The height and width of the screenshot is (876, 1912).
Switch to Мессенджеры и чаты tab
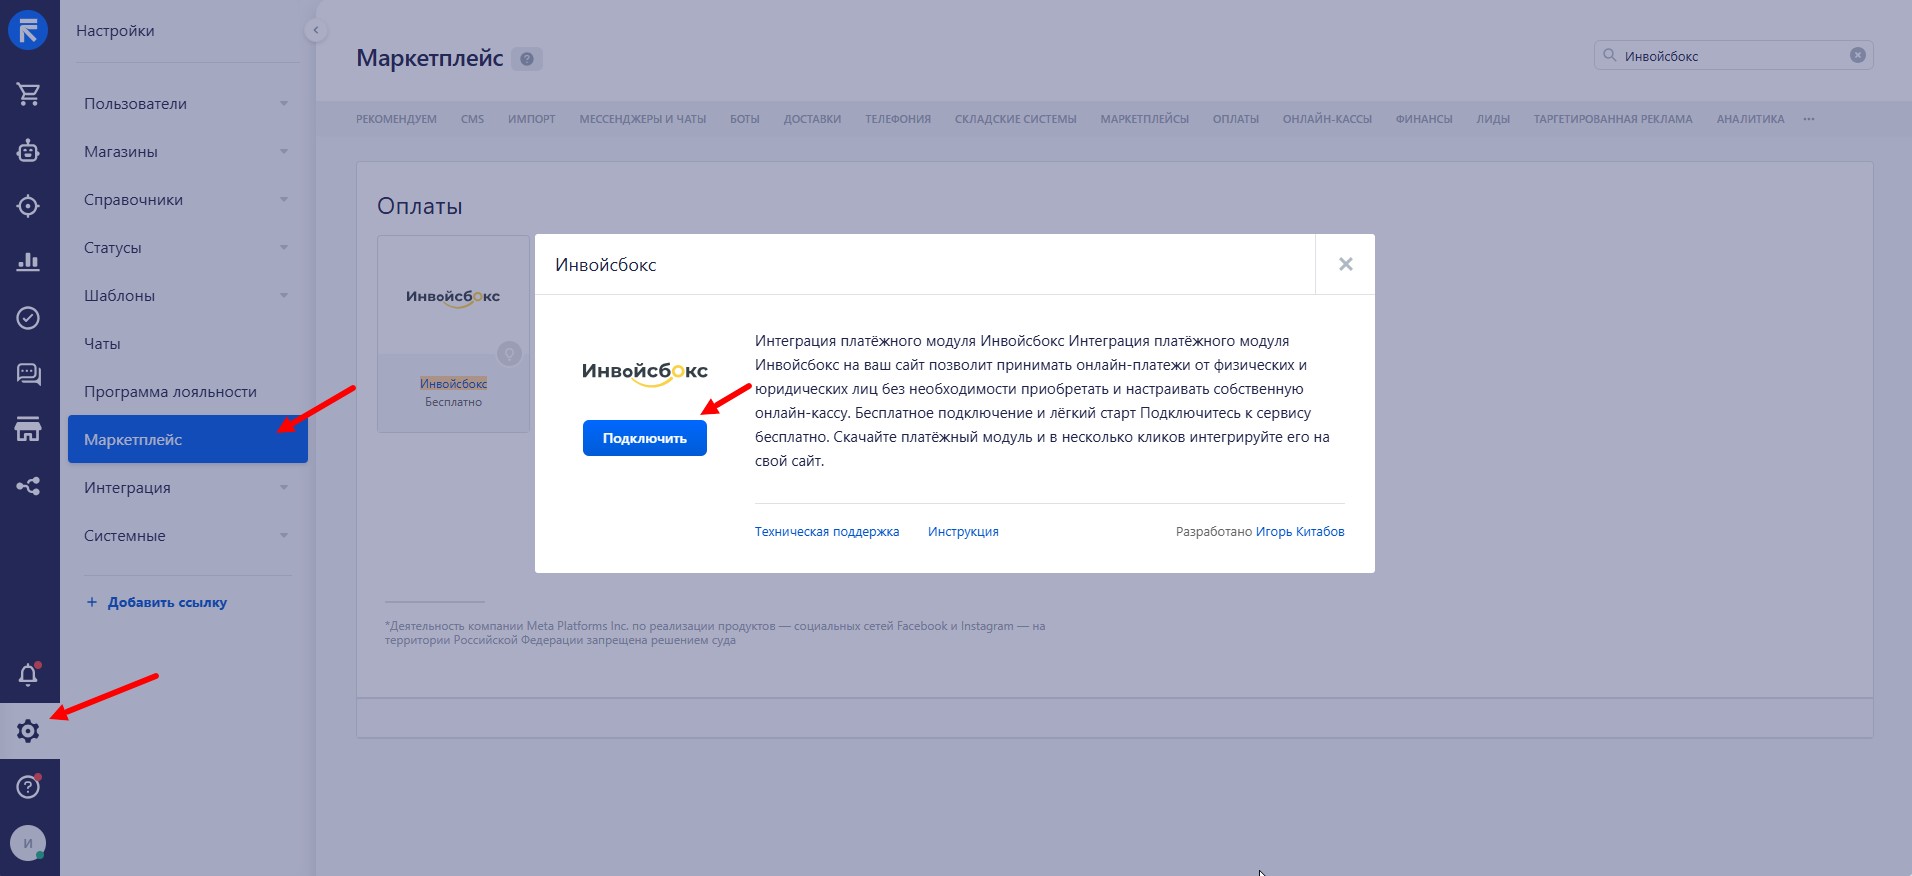(x=642, y=119)
